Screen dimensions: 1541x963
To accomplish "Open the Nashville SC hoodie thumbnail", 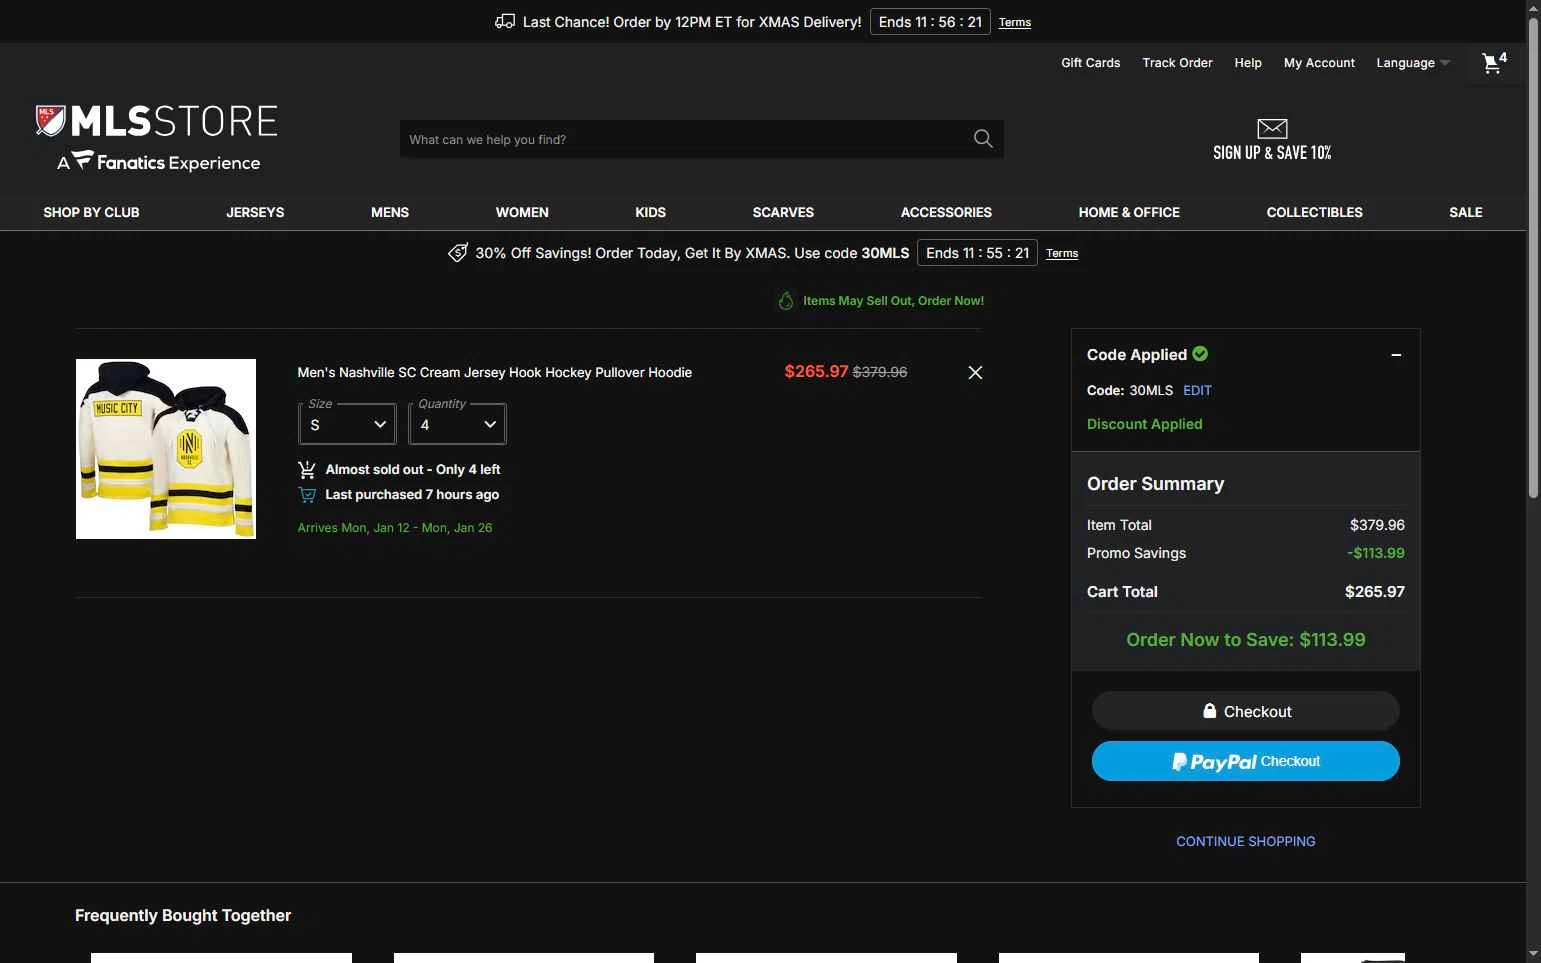I will (166, 449).
